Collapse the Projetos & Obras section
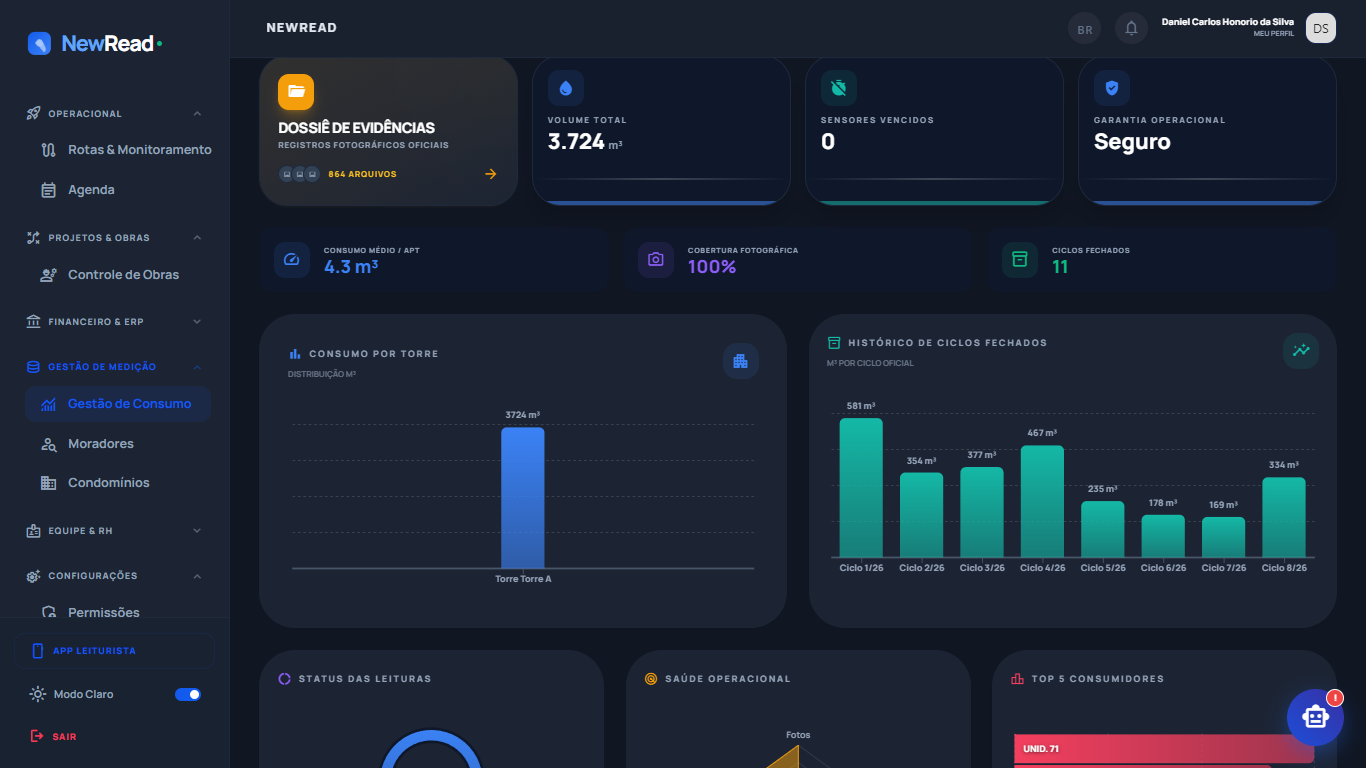This screenshot has width=1366, height=768. pyautogui.click(x=197, y=238)
